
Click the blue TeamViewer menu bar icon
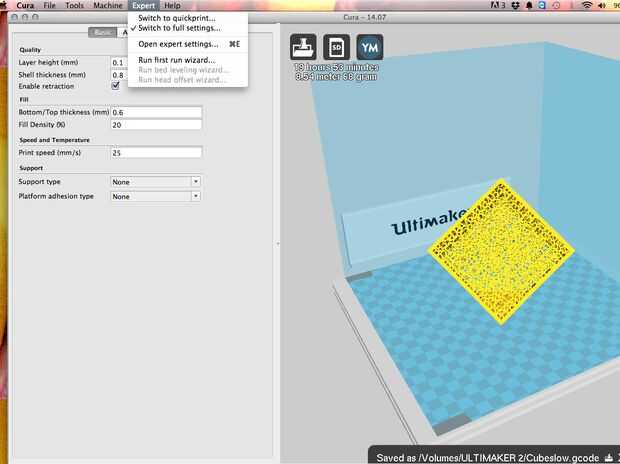[x=542, y=5]
